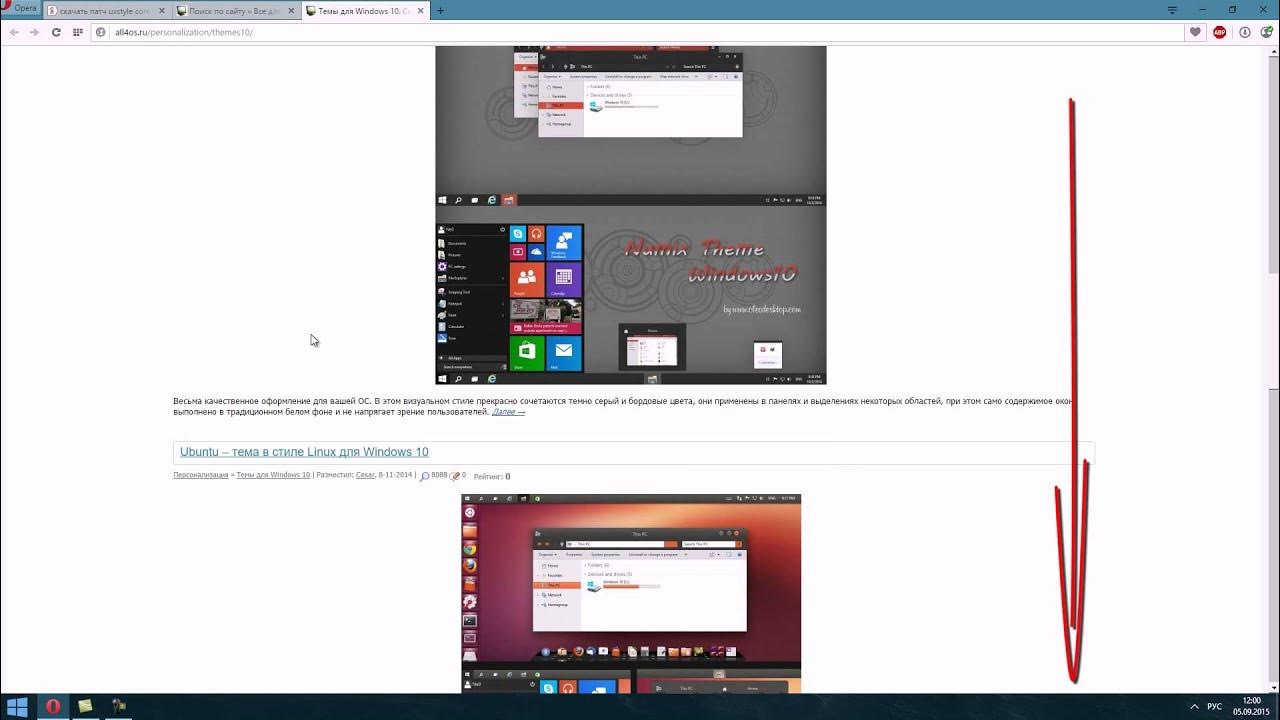Reload the current page
The width and height of the screenshot is (1280, 720).
point(56,32)
